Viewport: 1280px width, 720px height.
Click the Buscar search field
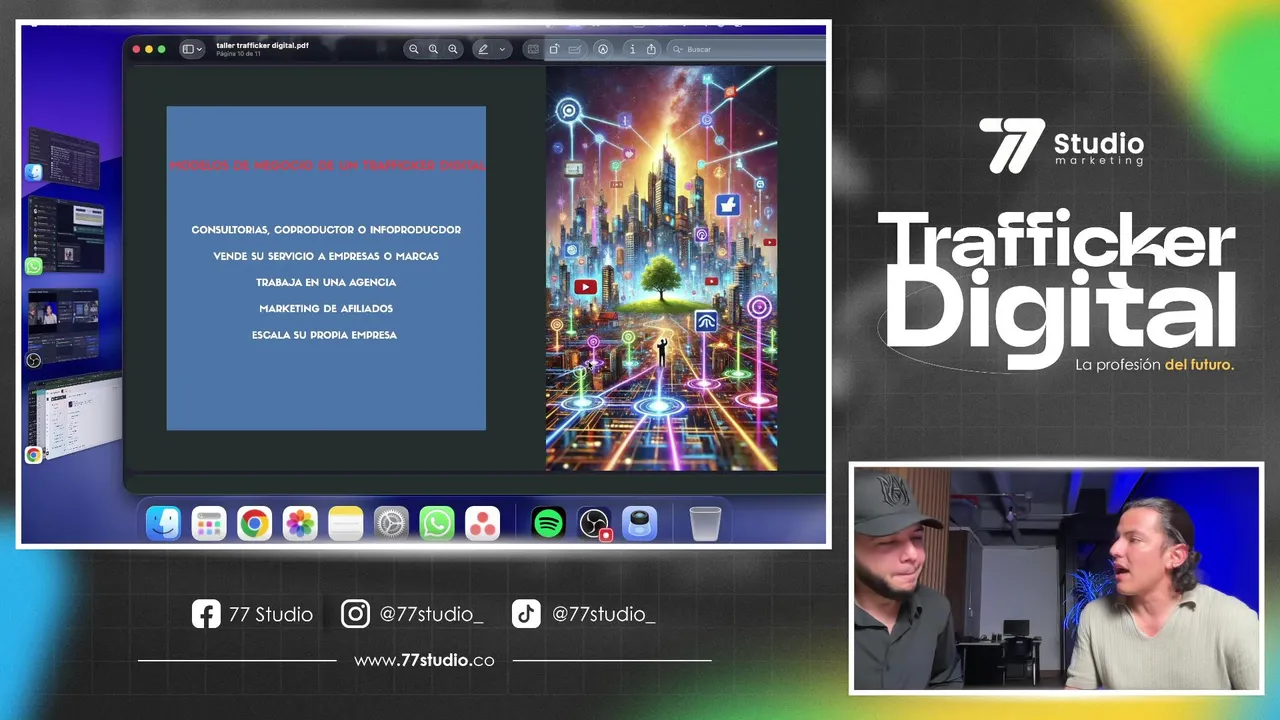(745, 49)
